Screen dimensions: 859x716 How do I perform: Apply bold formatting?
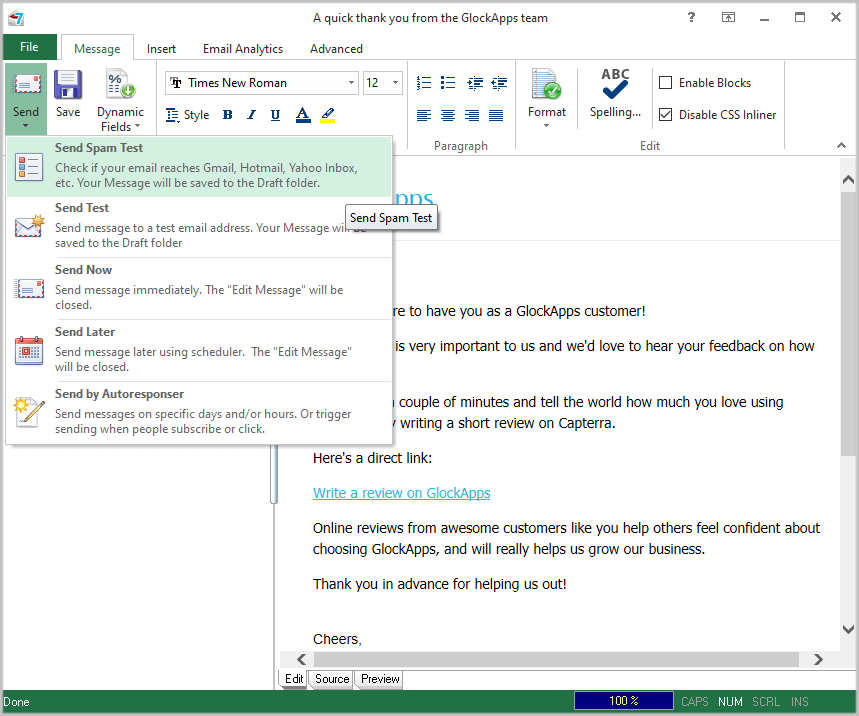pos(228,114)
